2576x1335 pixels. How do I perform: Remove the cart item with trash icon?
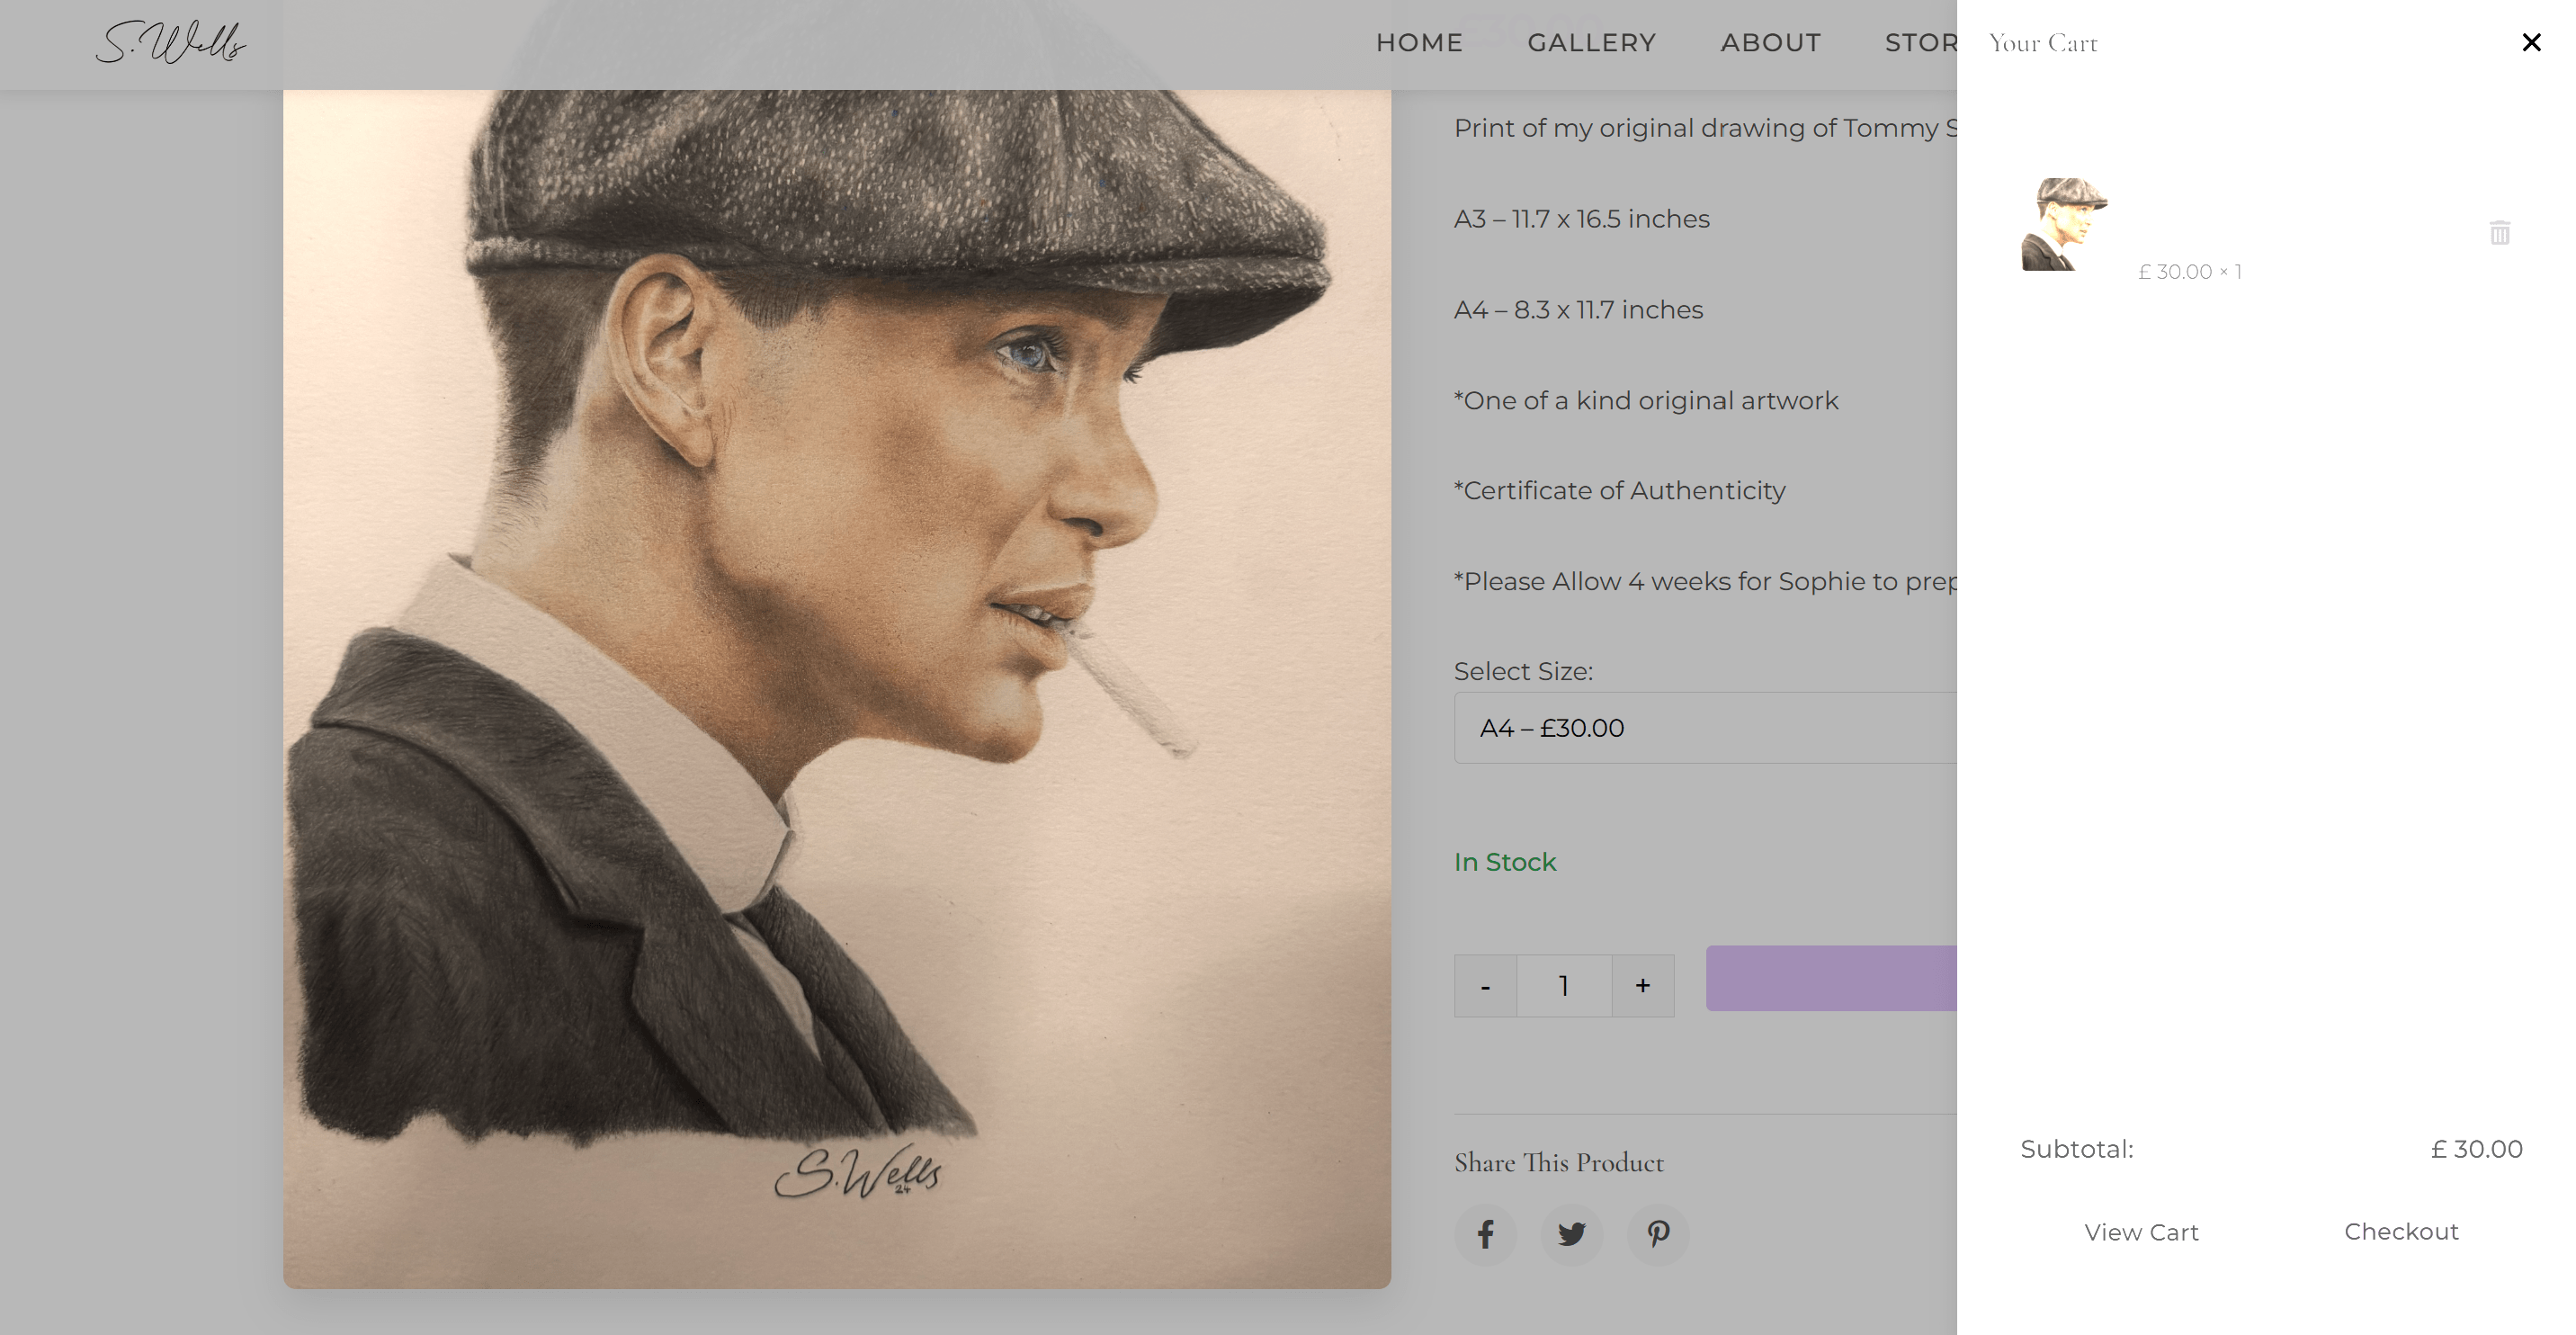pyautogui.click(x=2499, y=233)
